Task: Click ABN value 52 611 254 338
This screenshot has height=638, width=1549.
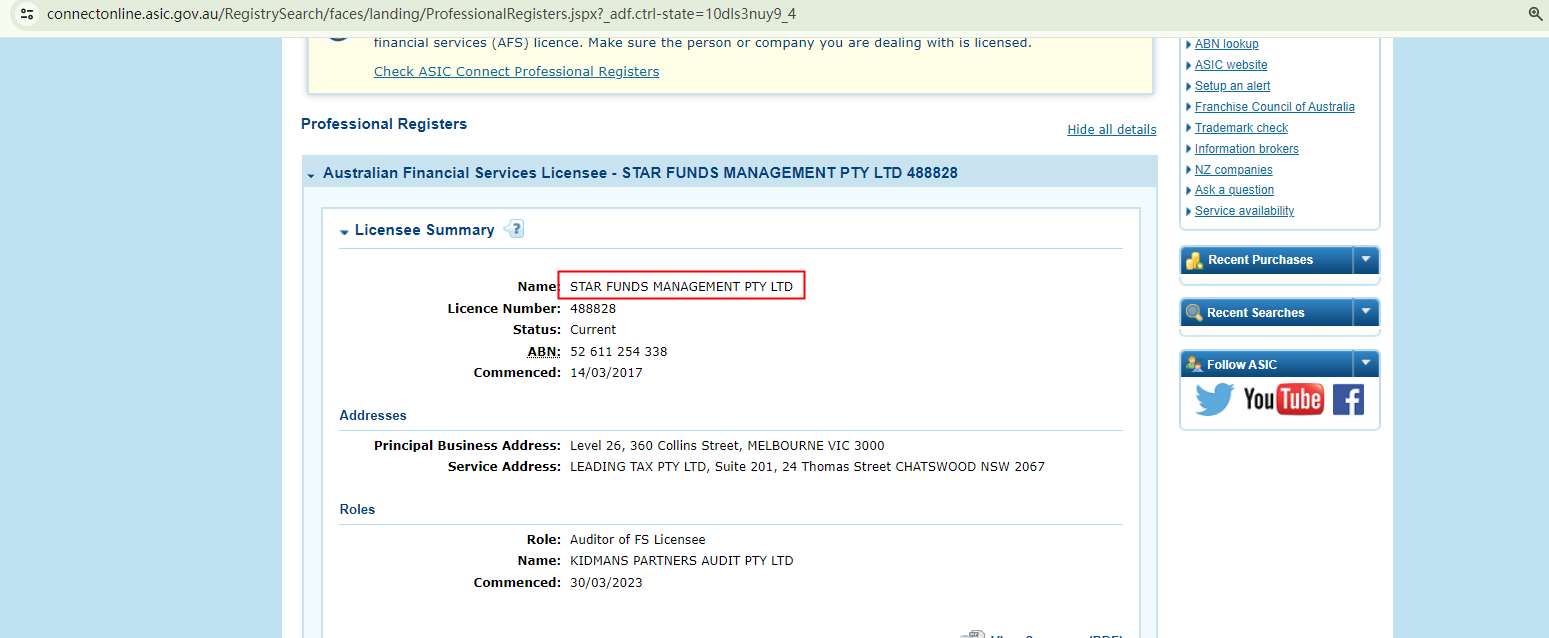Action: coord(618,352)
